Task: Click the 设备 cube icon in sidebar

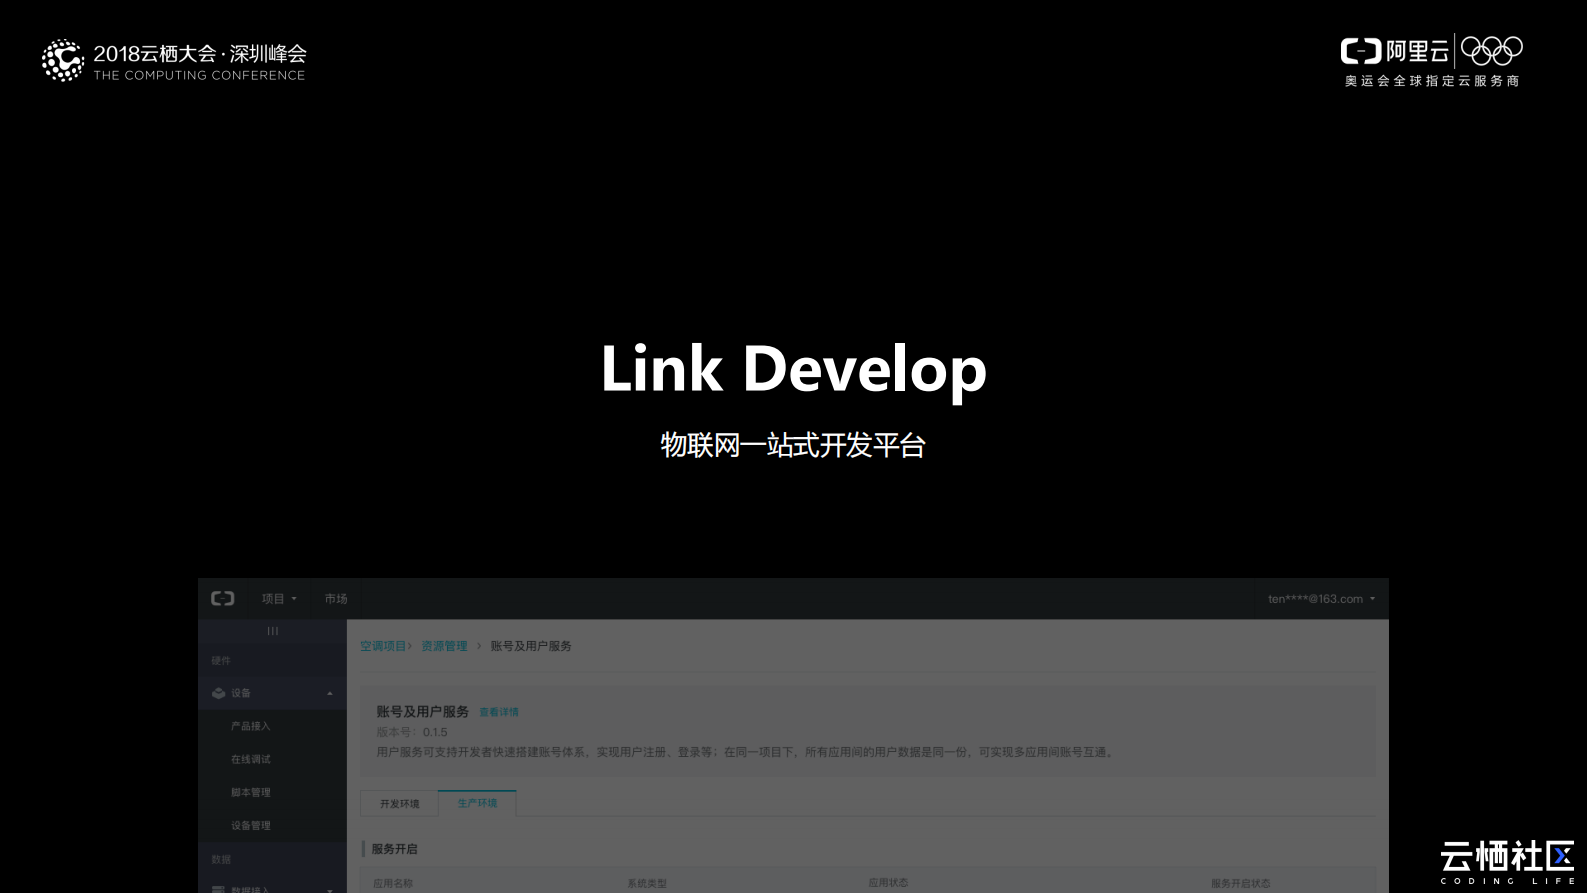Action: [x=218, y=693]
